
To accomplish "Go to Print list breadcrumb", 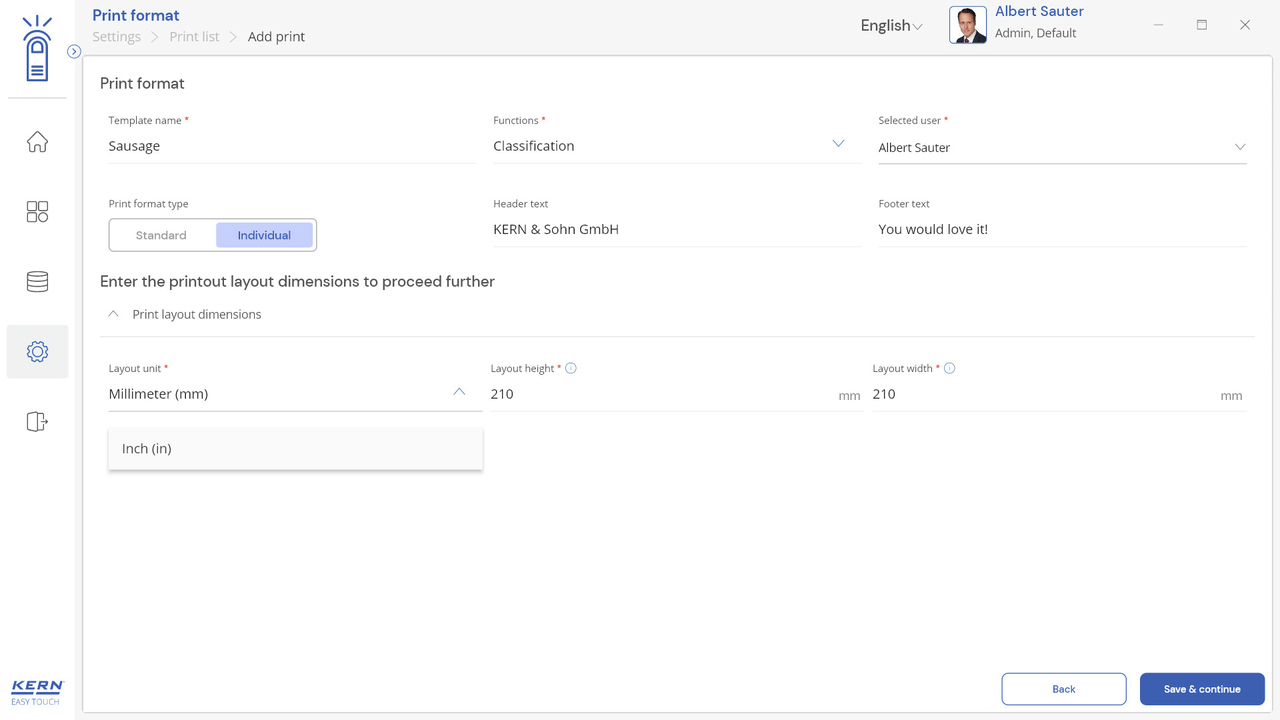I will (x=194, y=37).
